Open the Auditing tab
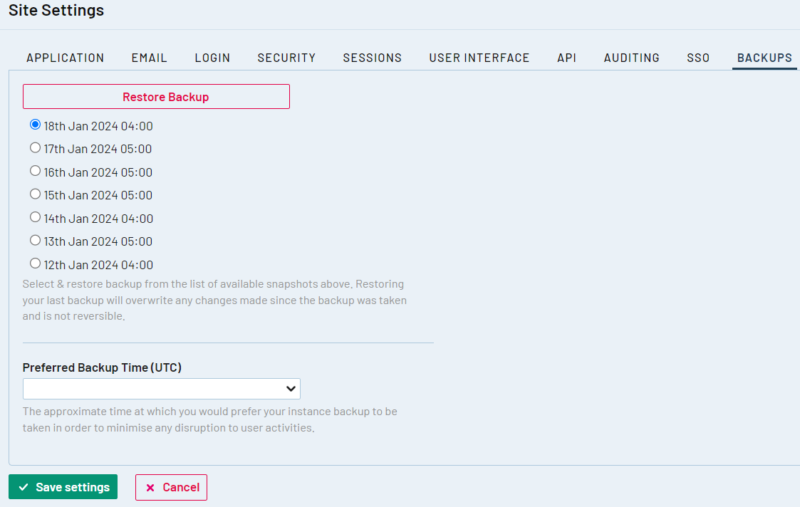The width and height of the screenshot is (800, 507). point(632,58)
